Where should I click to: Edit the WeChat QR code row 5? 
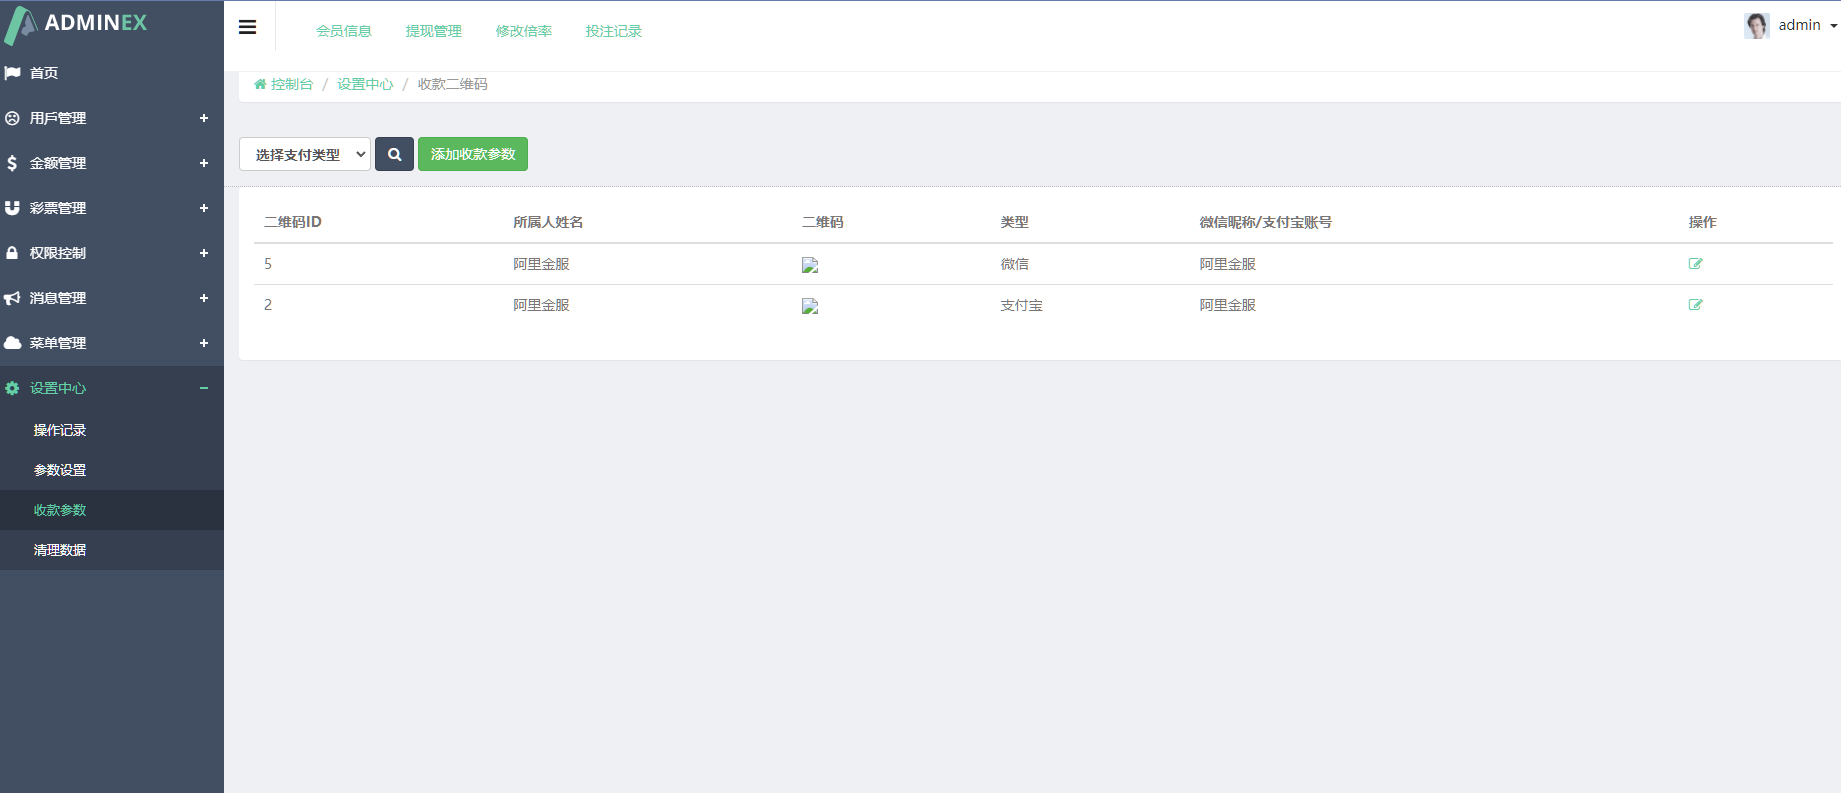pos(1695,264)
